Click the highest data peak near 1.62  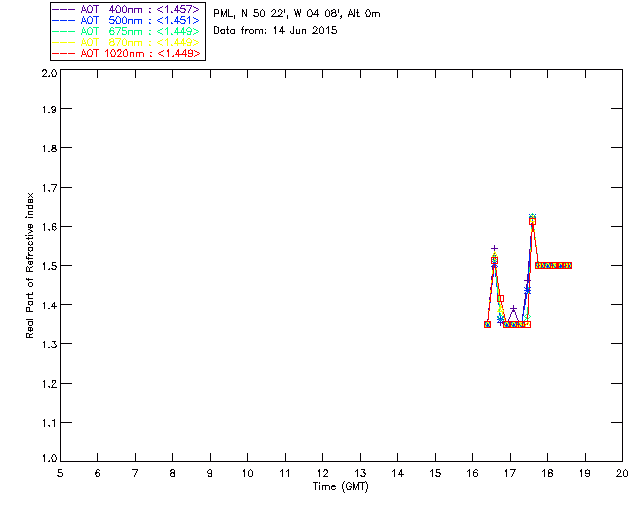pyautogui.click(x=532, y=218)
